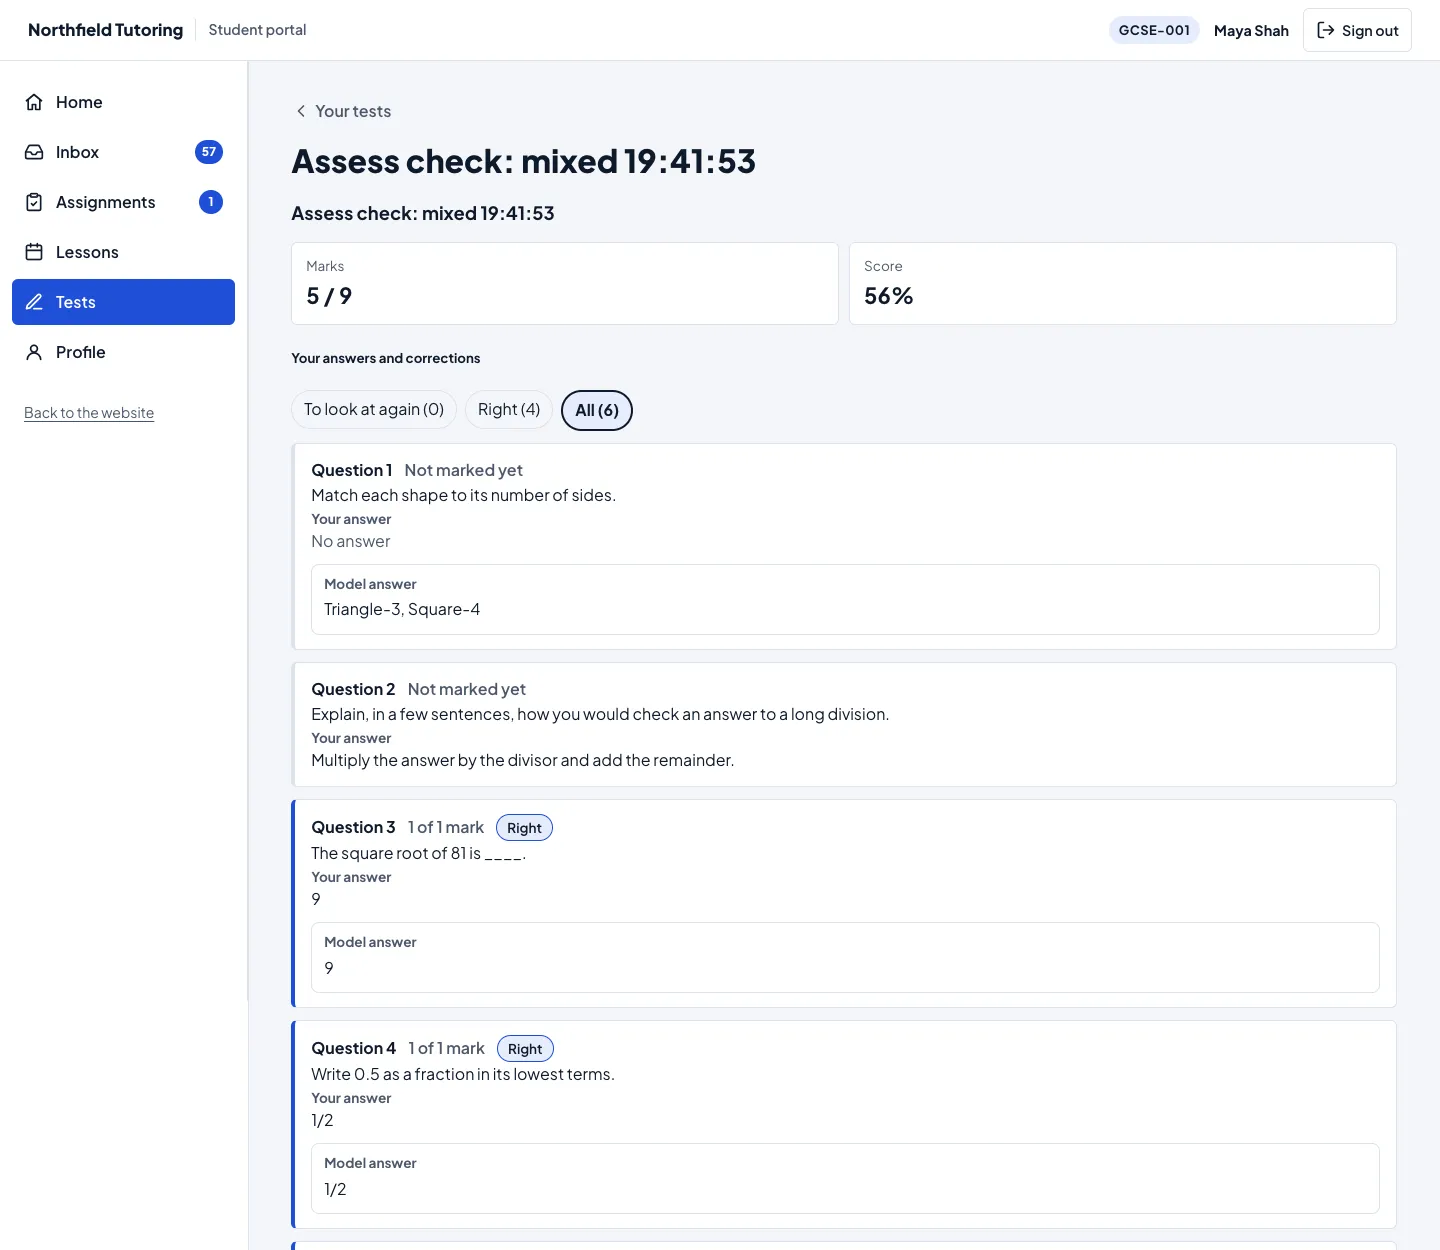This screenshot has height=1250, width=1440.
Task: Return to Your tests list
Action: point(343,111)
